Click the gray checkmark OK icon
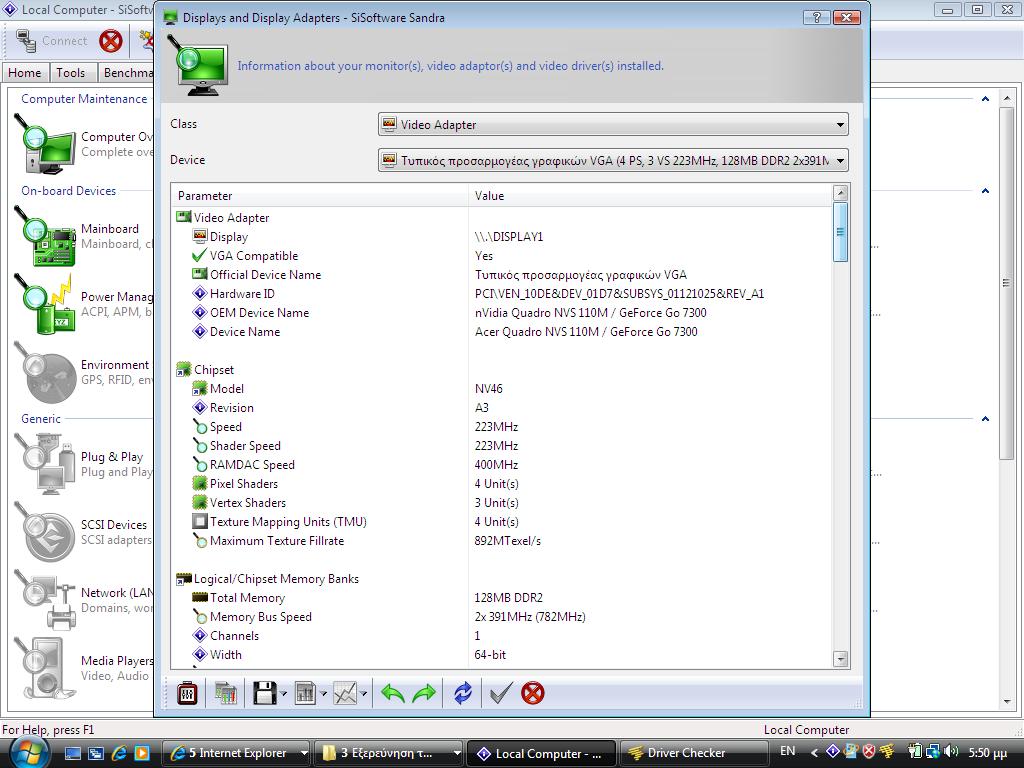1024x768 pixels. [501, 693]
